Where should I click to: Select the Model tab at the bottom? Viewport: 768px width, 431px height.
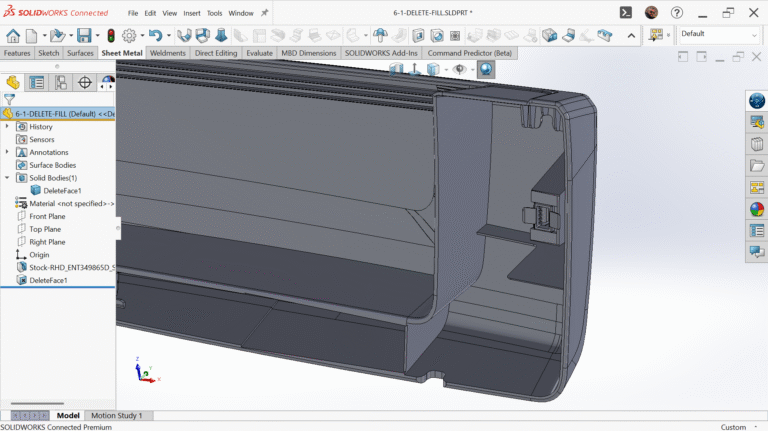[x=68, y=415]
